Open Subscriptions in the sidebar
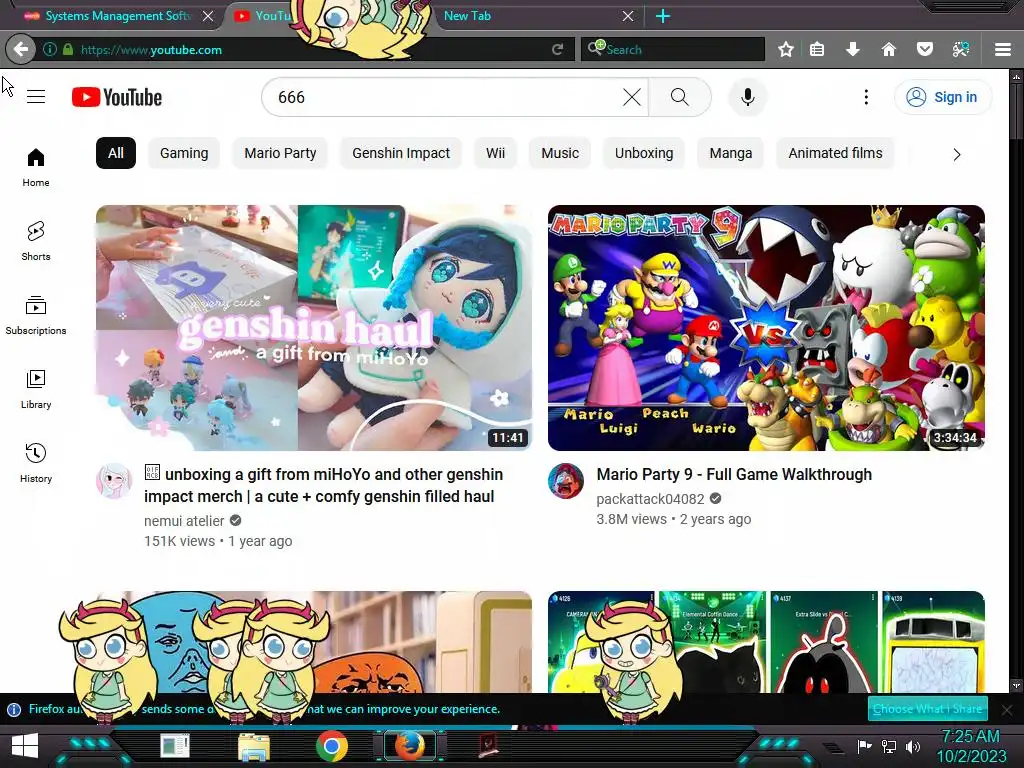Viewport: 1024px width, 768px height. point(36,315)
